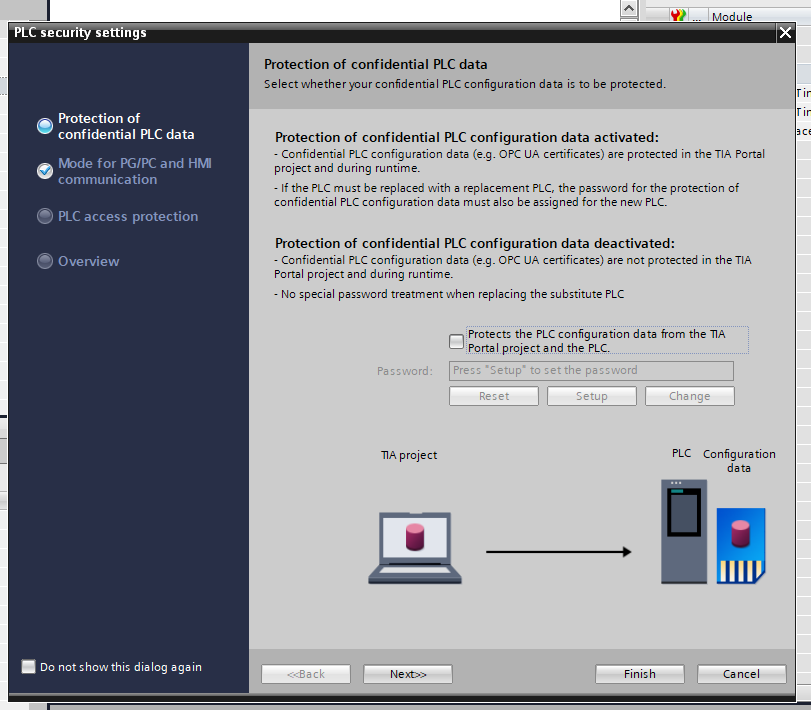Enable protection of PLC configuration data checkbox

pos(456,341)
